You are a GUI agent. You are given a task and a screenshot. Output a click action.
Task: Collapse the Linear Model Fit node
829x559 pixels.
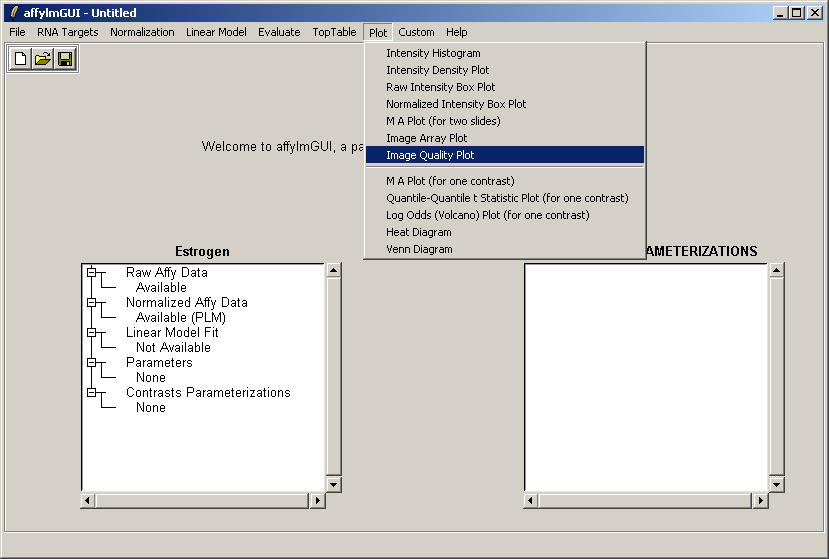pyautogui.click(x=92, y=332)
